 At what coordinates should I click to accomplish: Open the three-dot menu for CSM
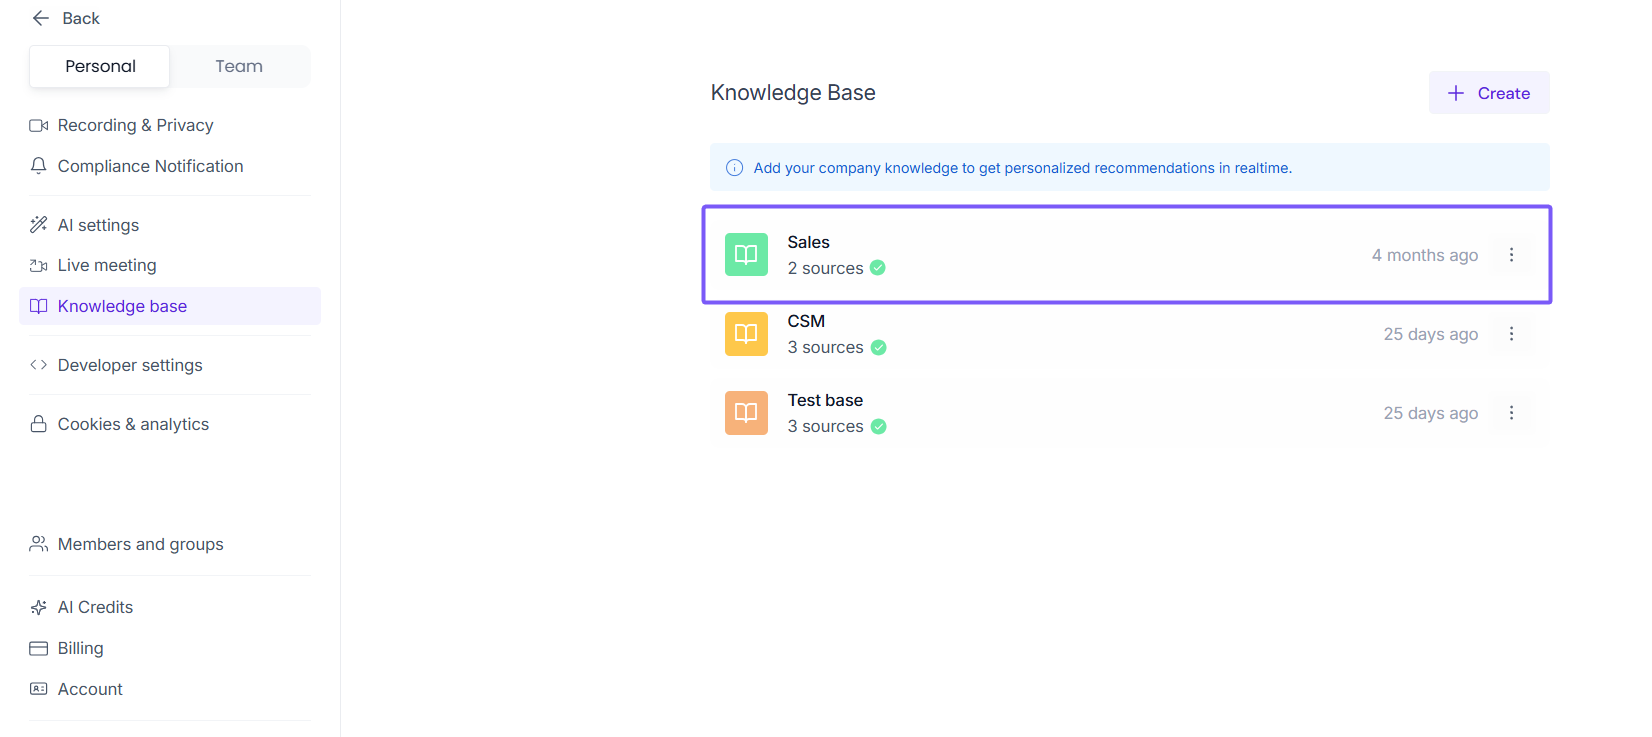point(1511,334)
